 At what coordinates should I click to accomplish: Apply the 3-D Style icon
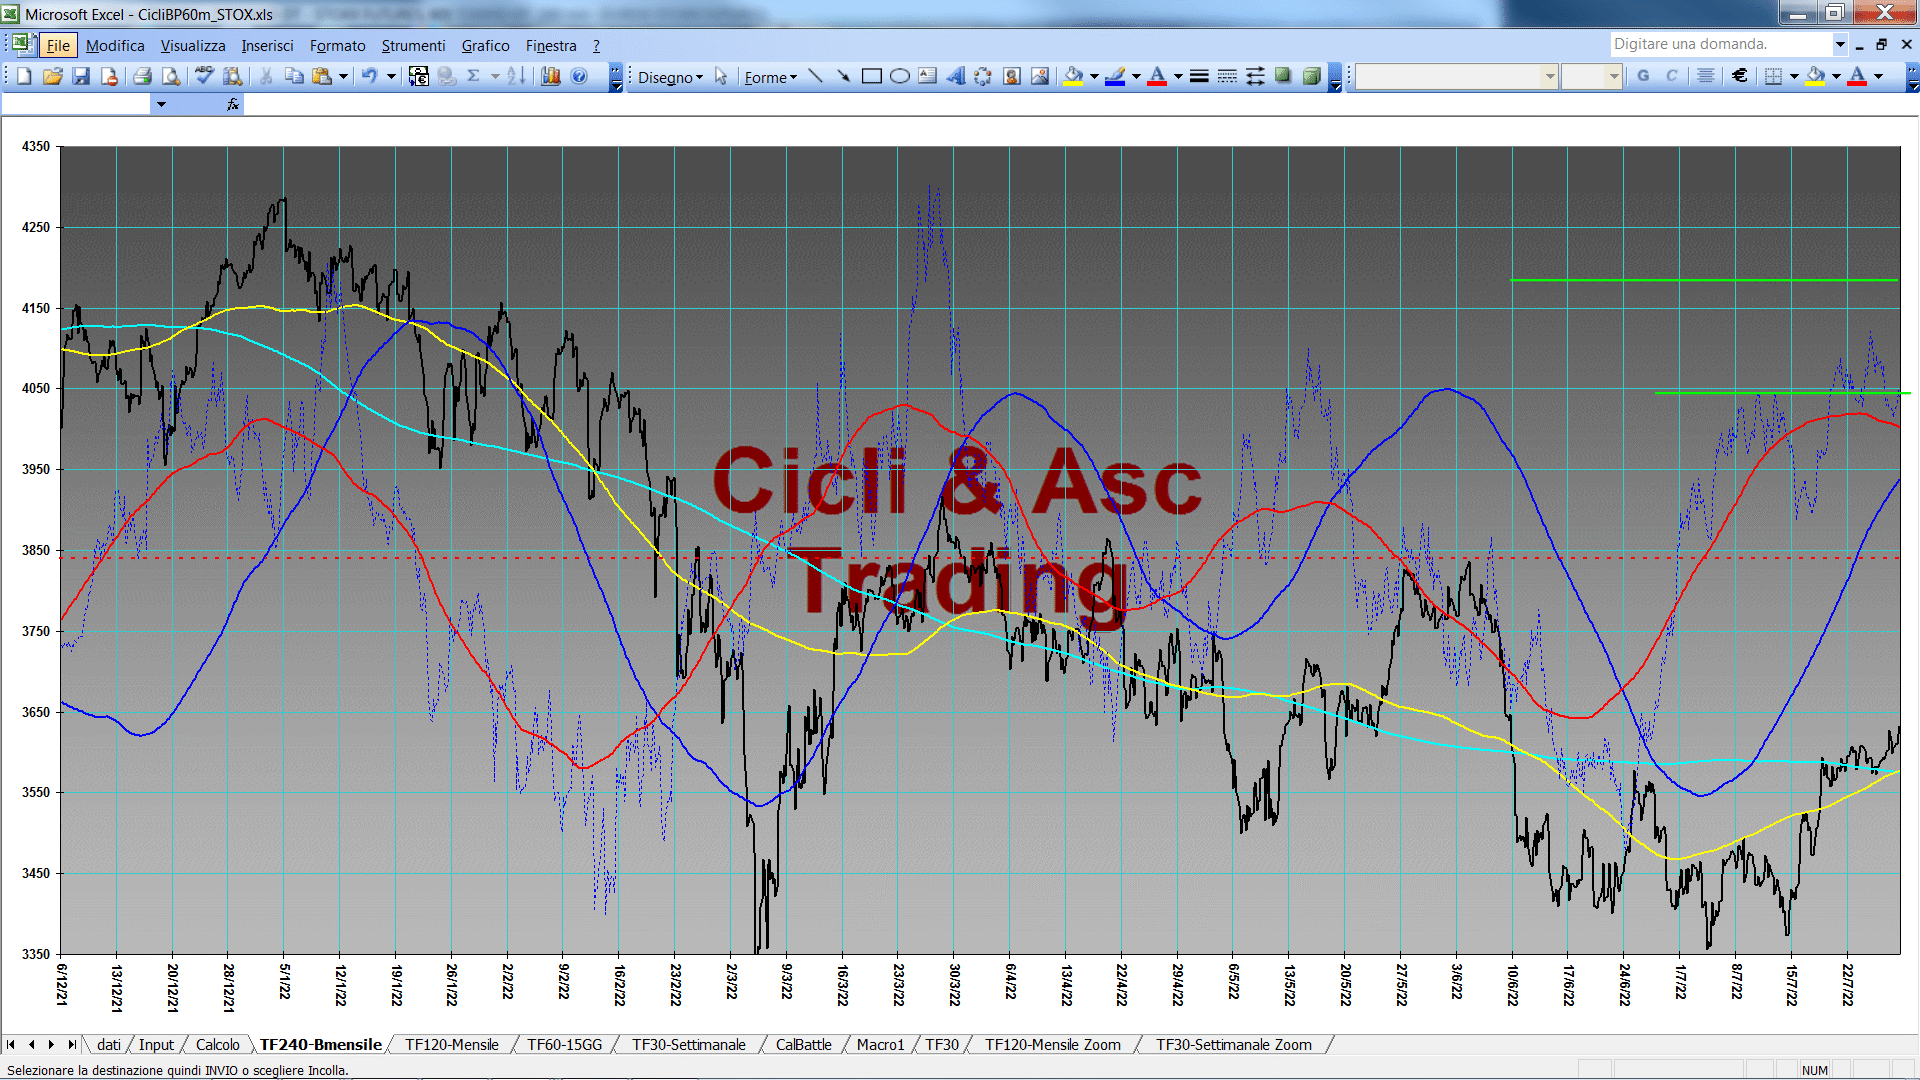(x=1311, y=76)
